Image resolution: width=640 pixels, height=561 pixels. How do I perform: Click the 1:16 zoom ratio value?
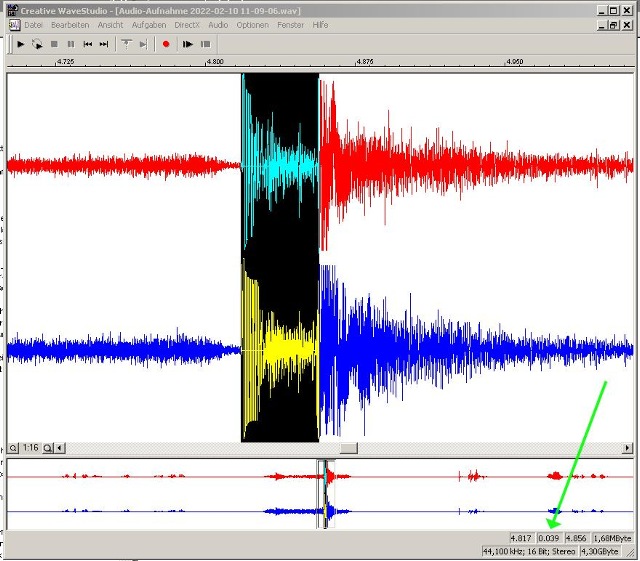(31, 448)
